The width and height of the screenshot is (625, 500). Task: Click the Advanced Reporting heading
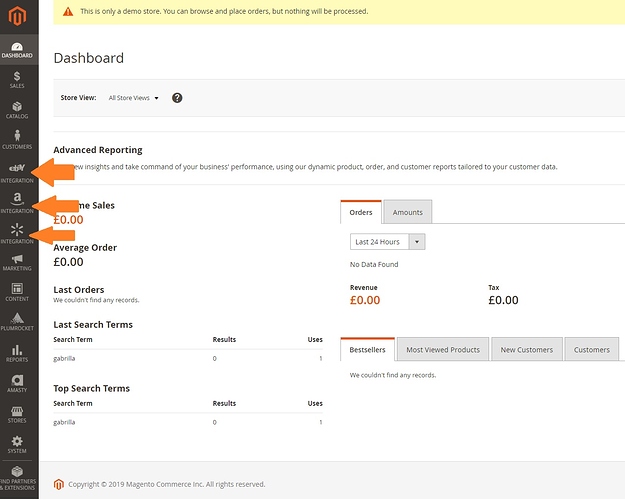98,150
